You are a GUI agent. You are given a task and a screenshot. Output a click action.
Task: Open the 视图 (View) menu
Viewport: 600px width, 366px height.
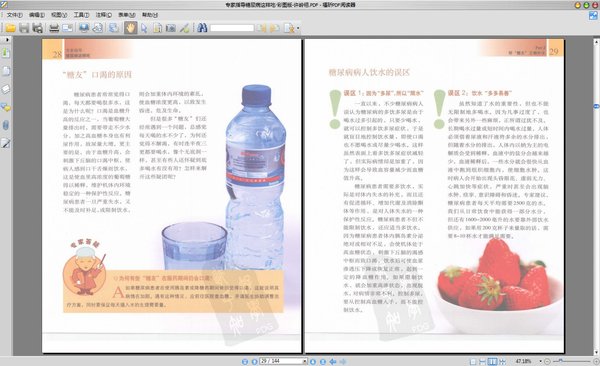59,15
